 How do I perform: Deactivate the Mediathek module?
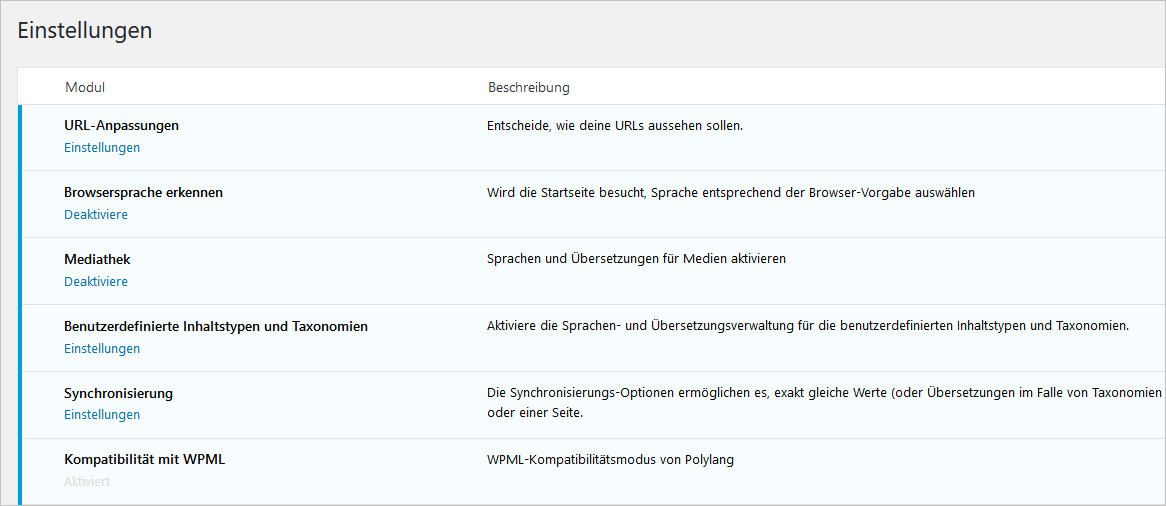pos(96,281)
